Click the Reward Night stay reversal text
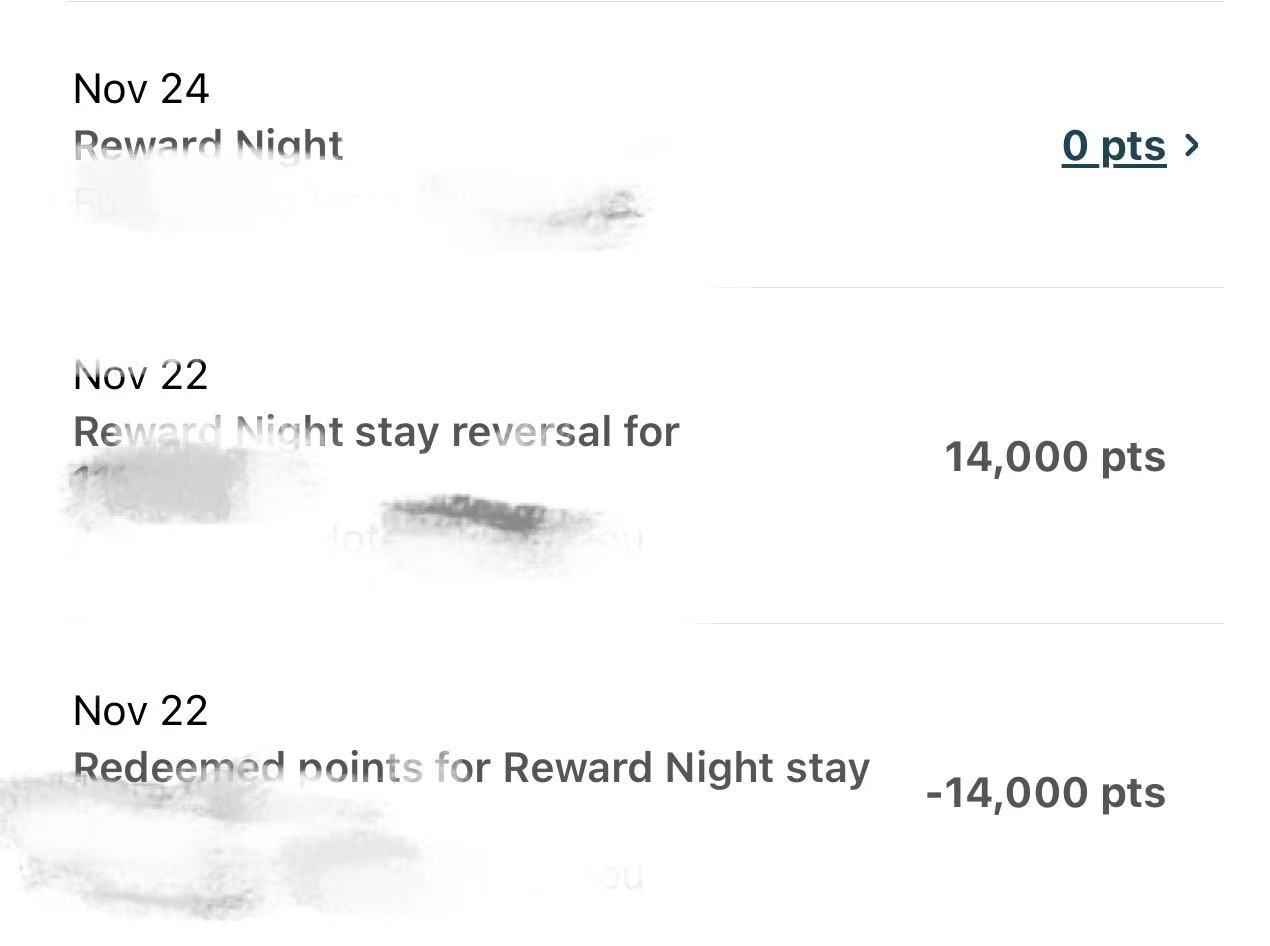 pyautogui.click(x=376, y=432)
